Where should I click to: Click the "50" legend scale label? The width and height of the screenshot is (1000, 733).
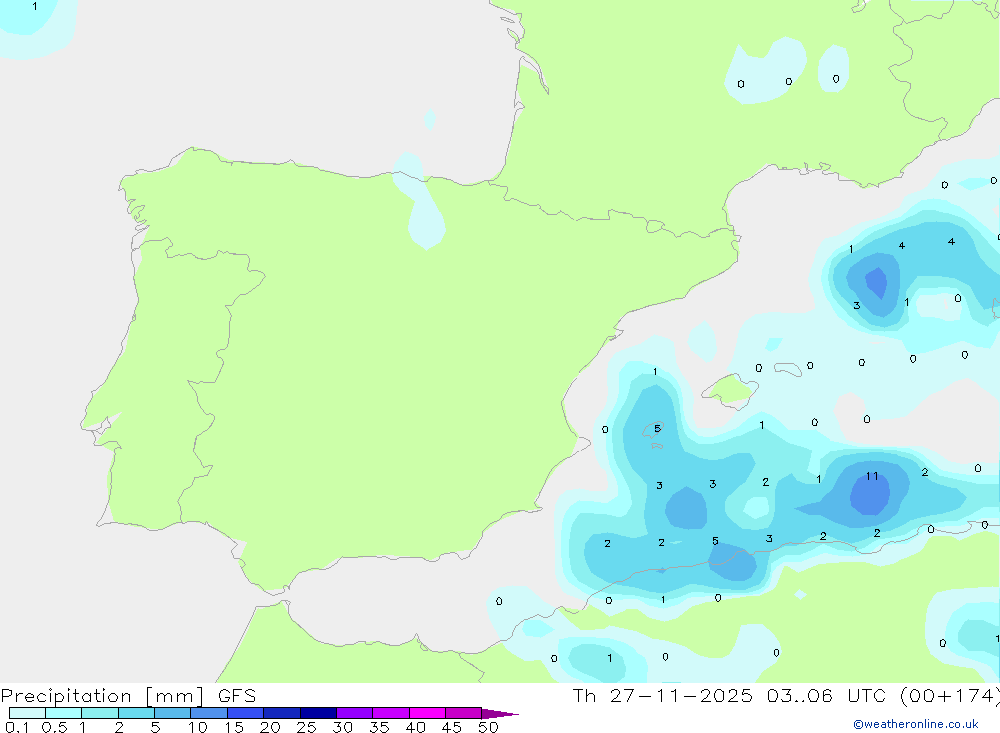[489, 727]
